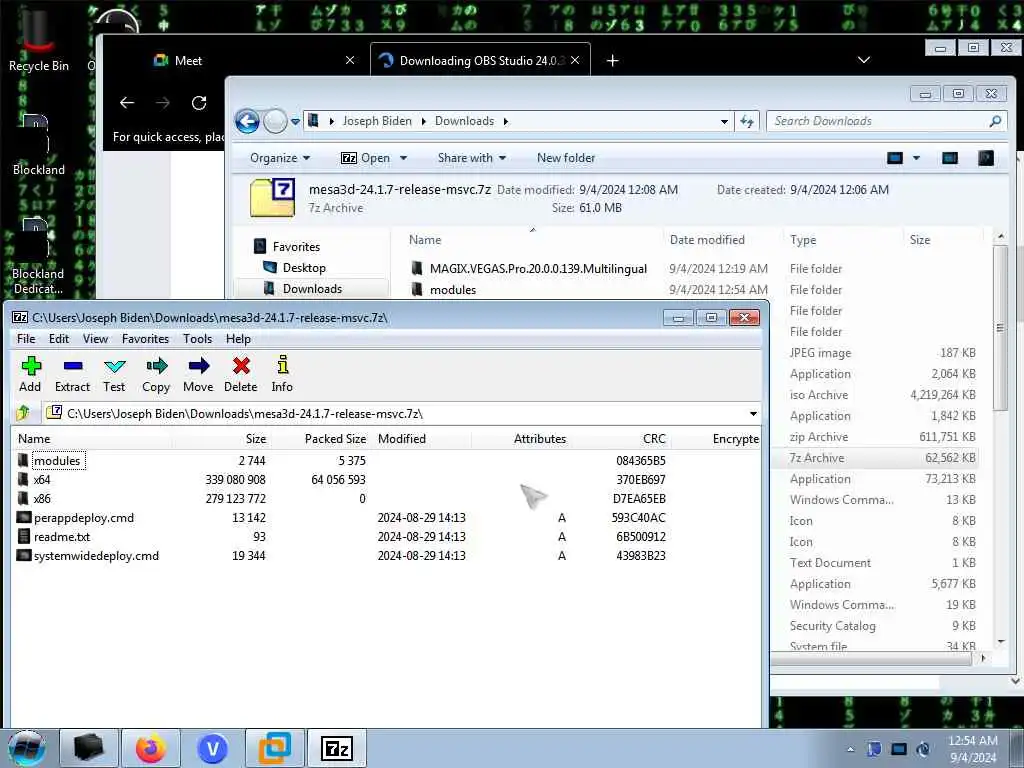Open the Favorites menu in 7-Zip

click(145, 339)
